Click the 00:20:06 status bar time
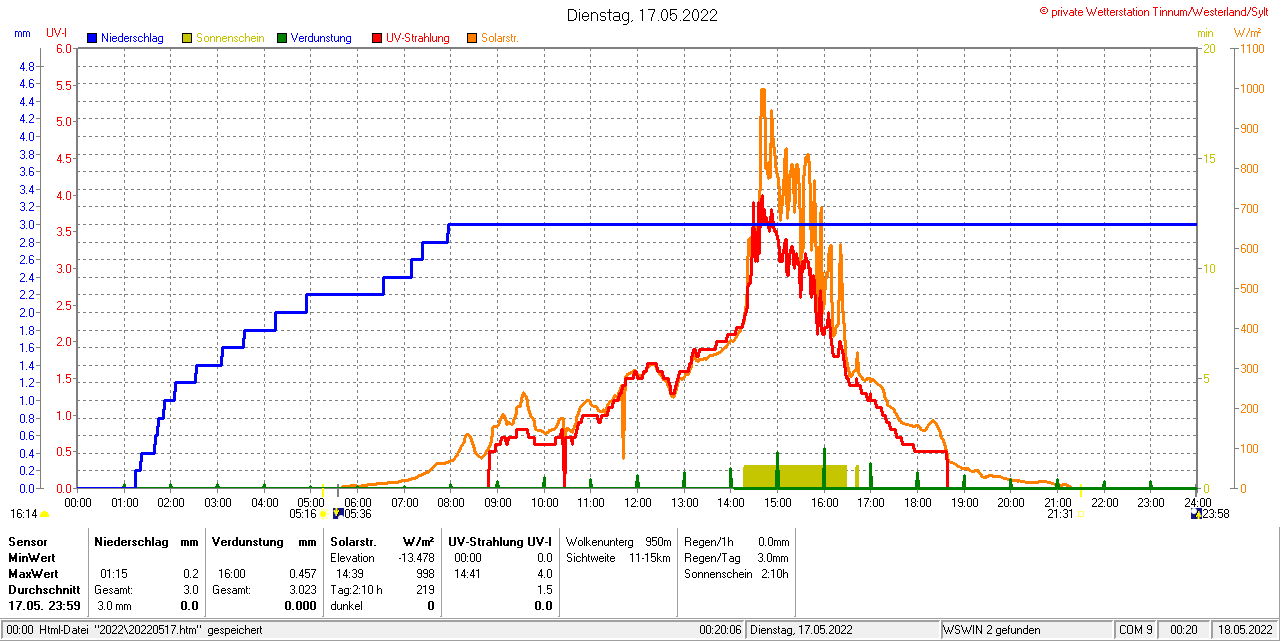 pyautogui.click(x=720, y=630)
